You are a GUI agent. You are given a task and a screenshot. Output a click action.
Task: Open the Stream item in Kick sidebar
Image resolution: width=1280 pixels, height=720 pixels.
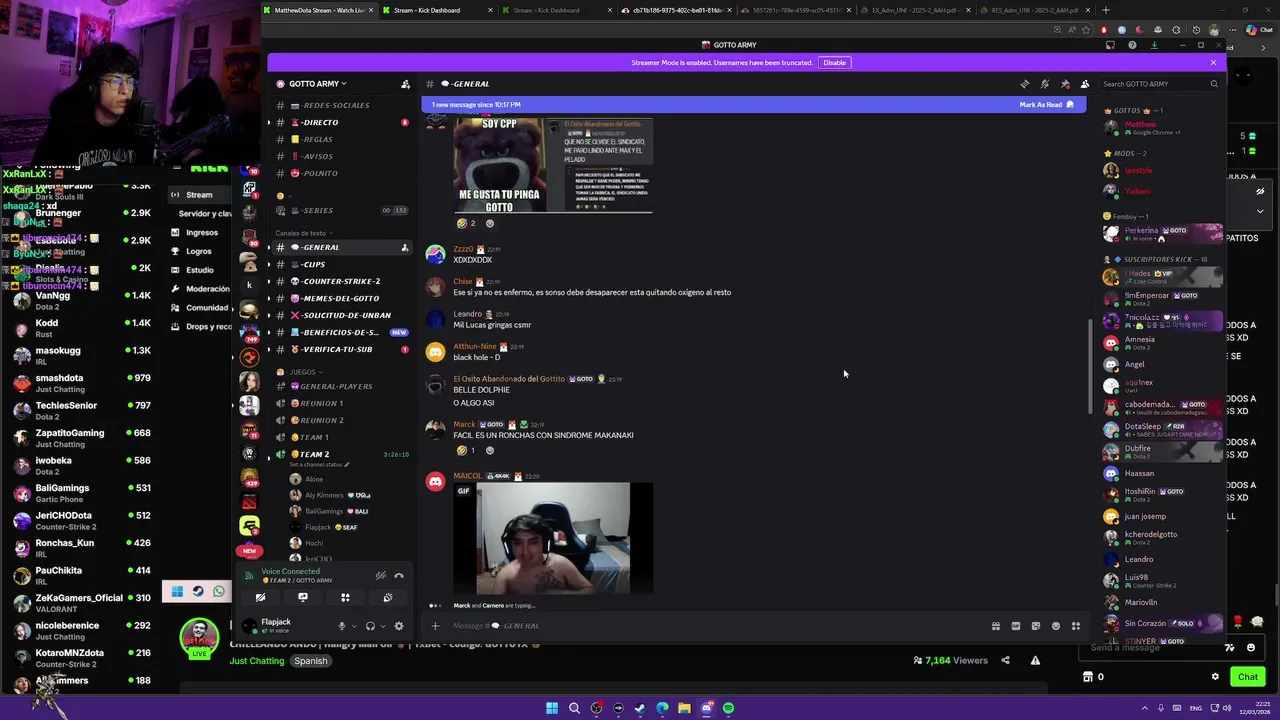199,195
